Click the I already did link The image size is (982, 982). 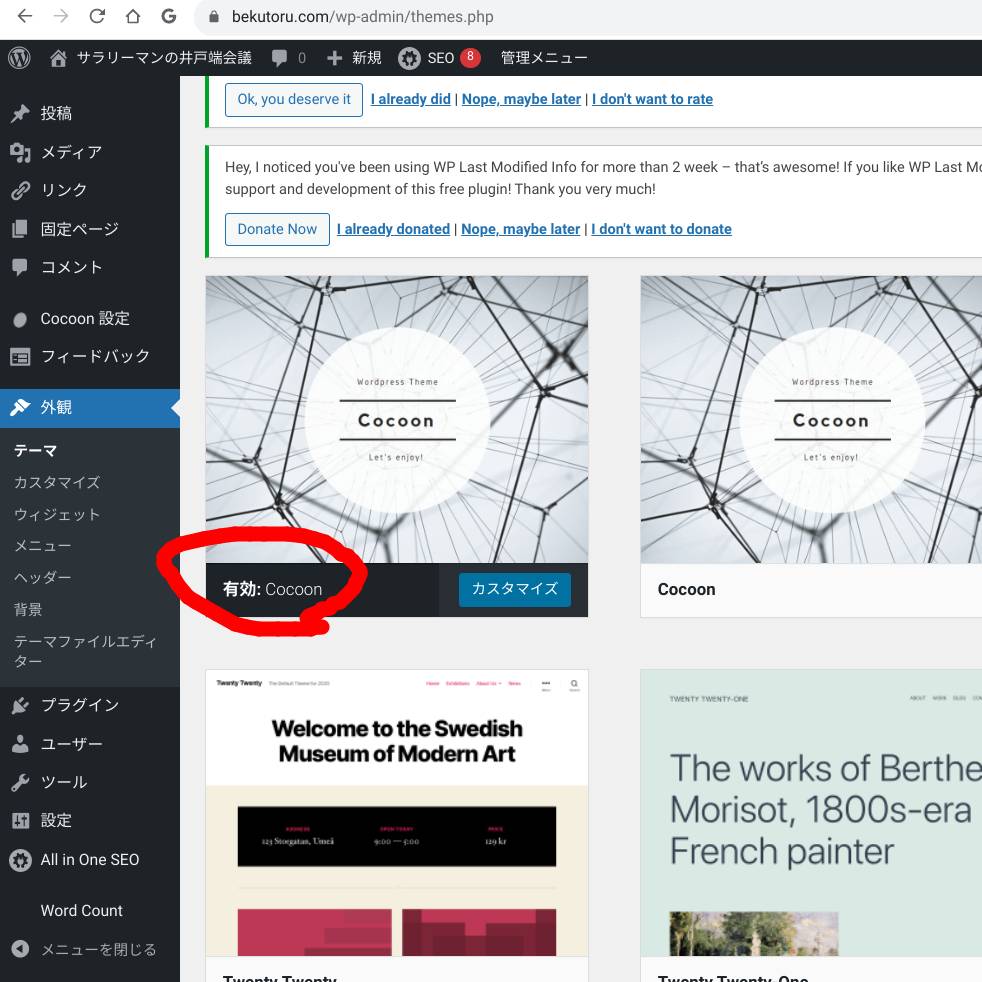point(410,100)
